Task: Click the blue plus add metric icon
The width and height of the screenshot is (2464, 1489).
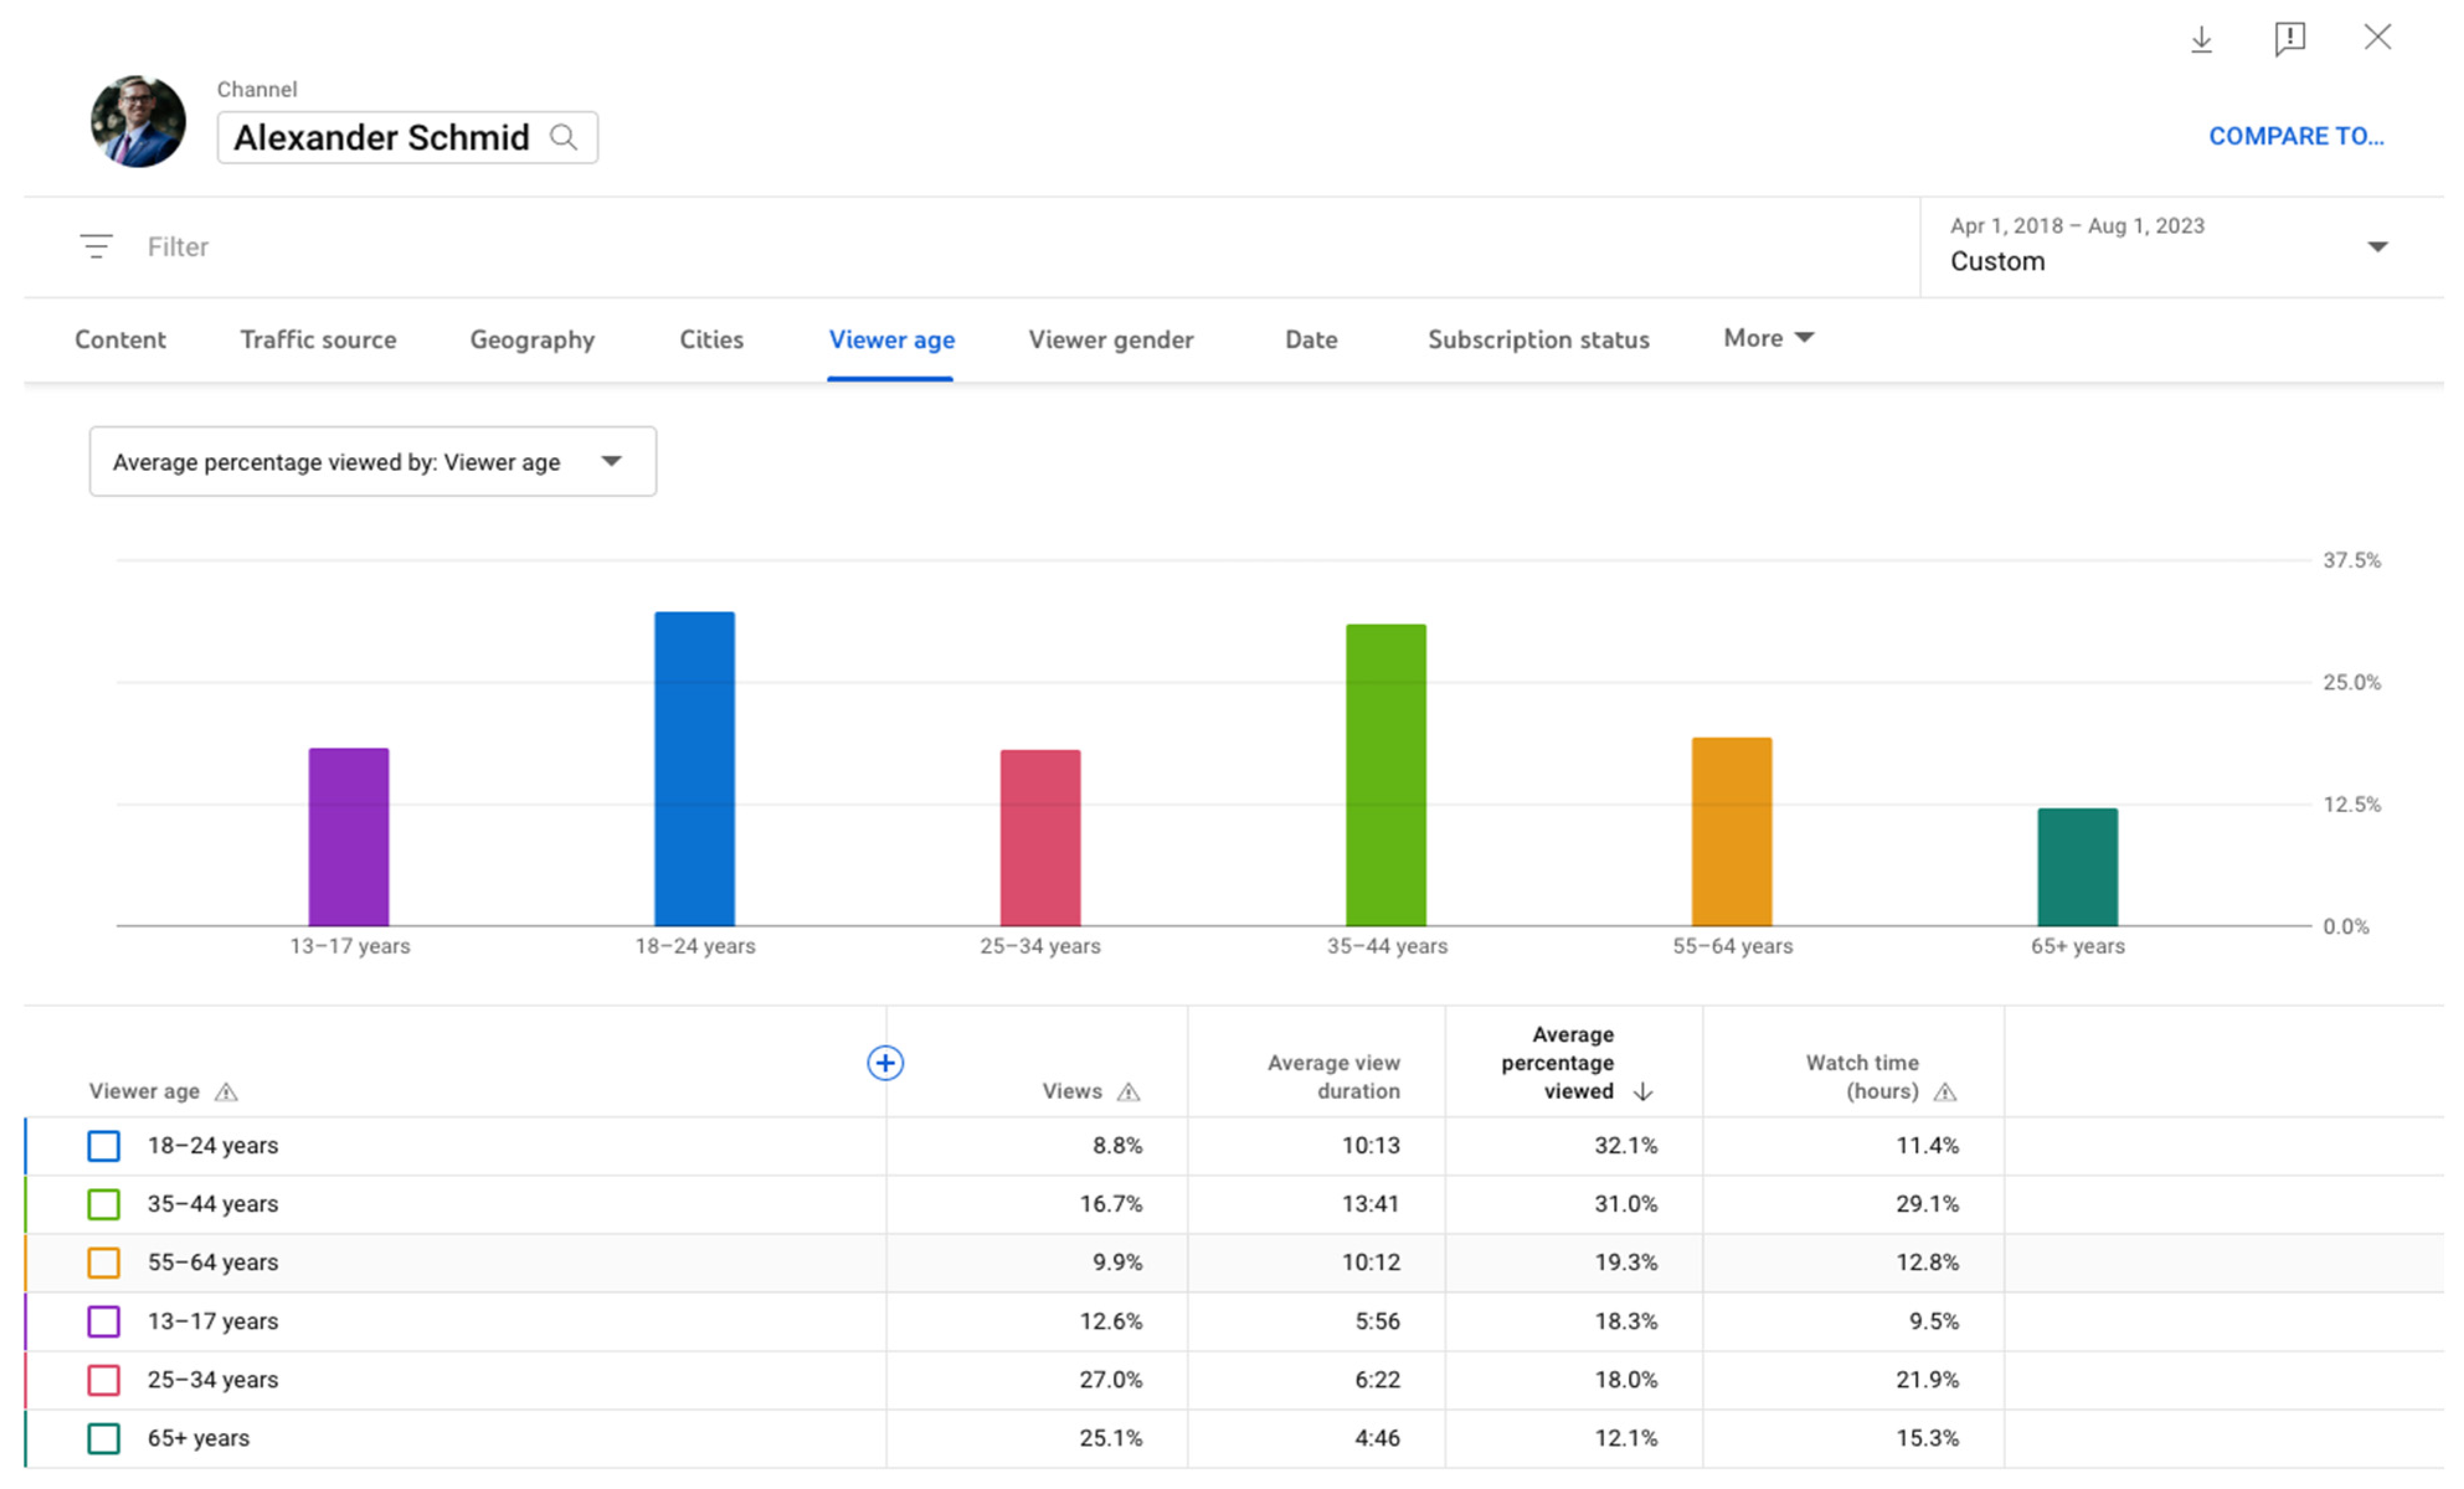Action: (885, 1062)
